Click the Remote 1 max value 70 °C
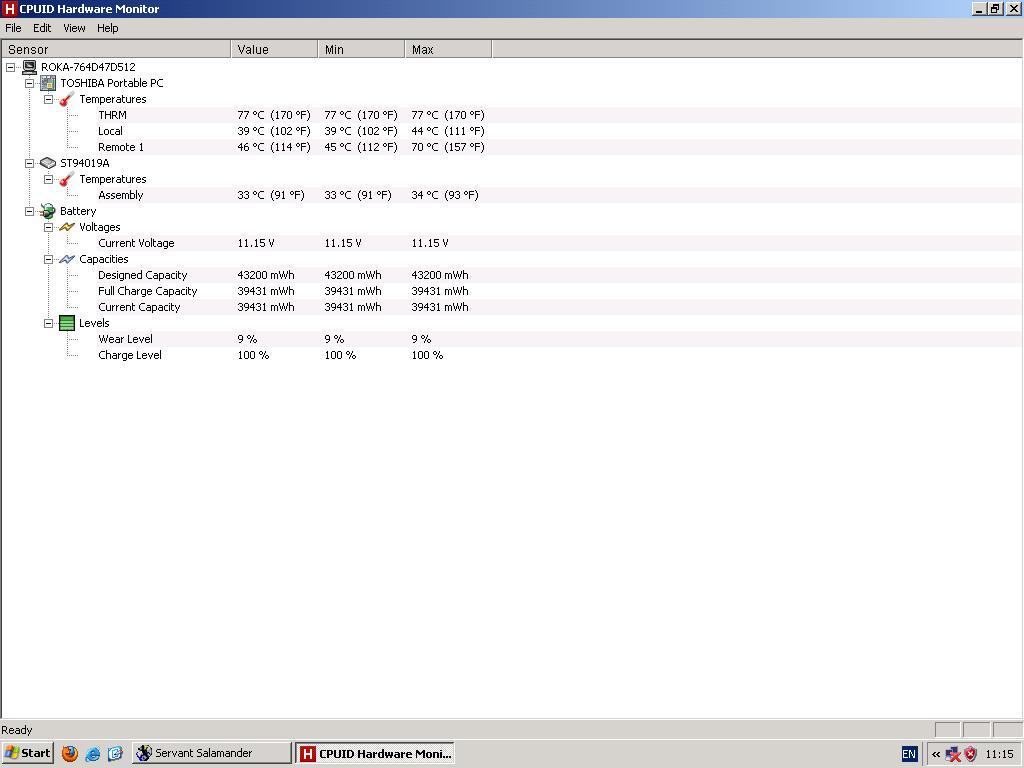Viewport: 1024px width, 768px height. pos(448,147)
